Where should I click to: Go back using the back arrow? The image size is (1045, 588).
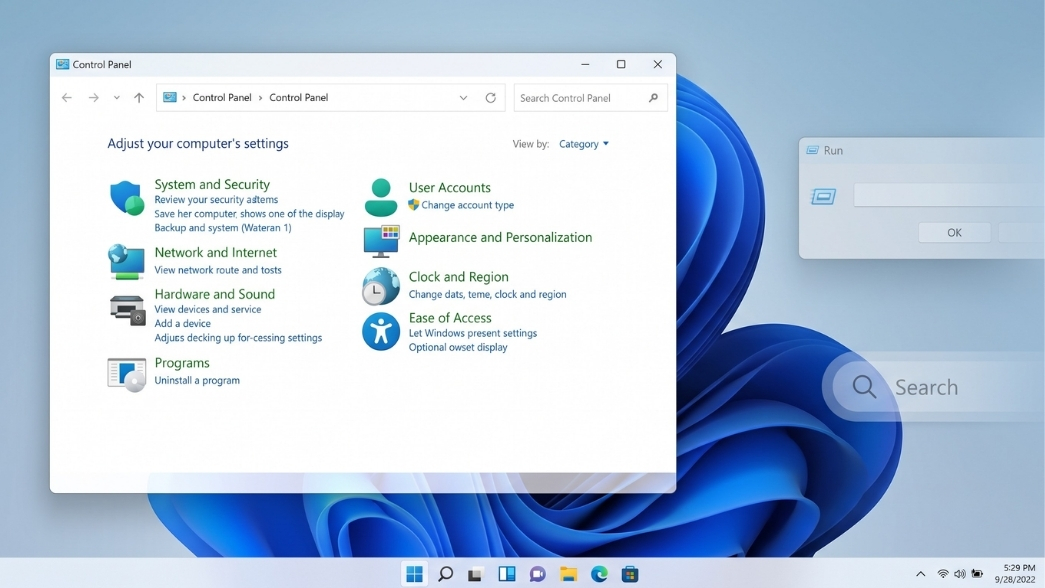[x=67, y=97]
